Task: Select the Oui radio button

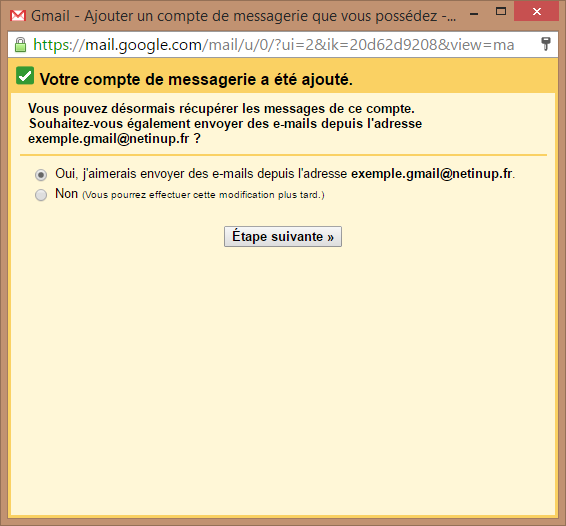Action: 41,175
